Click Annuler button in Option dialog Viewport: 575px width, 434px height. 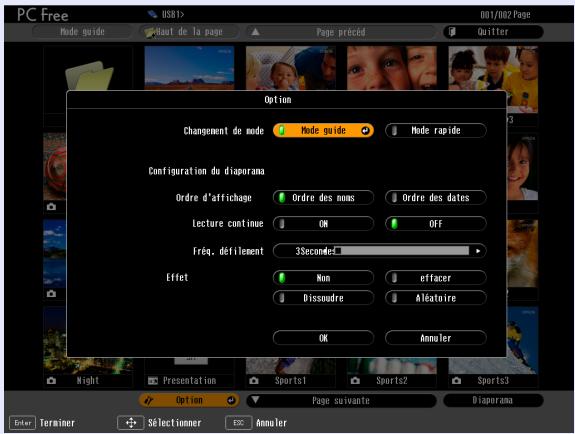click(436, 338)
